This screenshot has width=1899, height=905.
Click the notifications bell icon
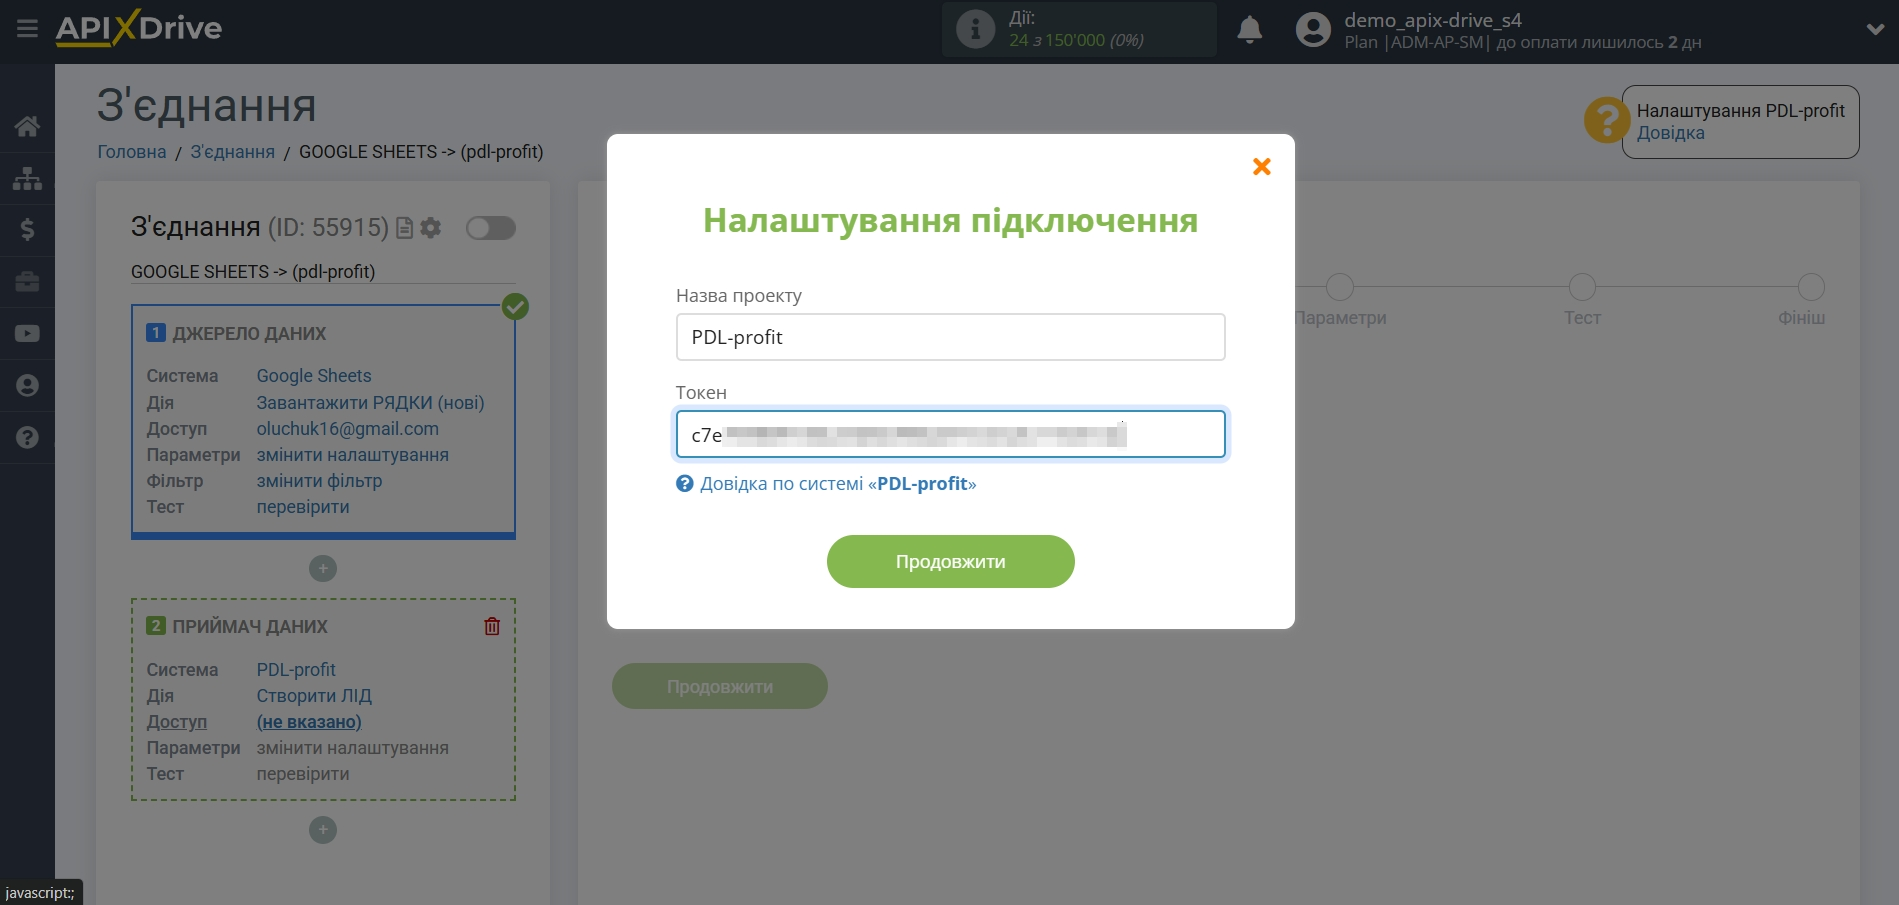click(1249, 30)
